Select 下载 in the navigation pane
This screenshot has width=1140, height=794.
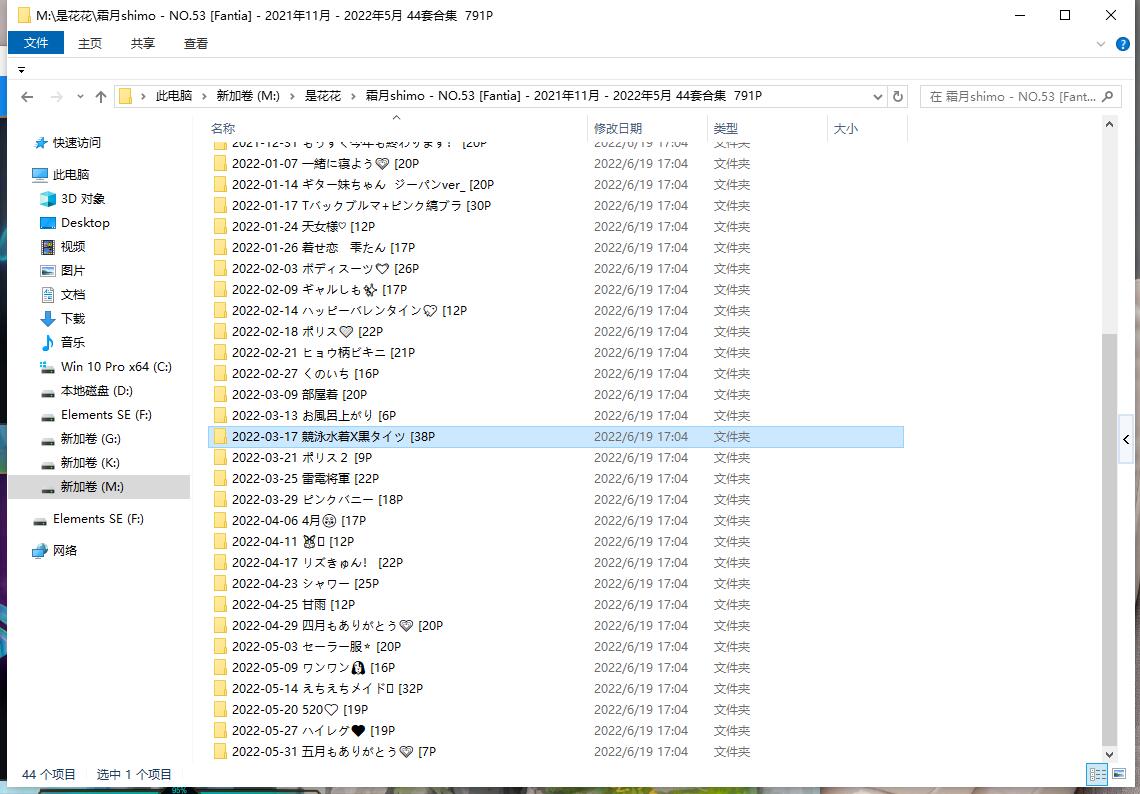click(73, 319)
